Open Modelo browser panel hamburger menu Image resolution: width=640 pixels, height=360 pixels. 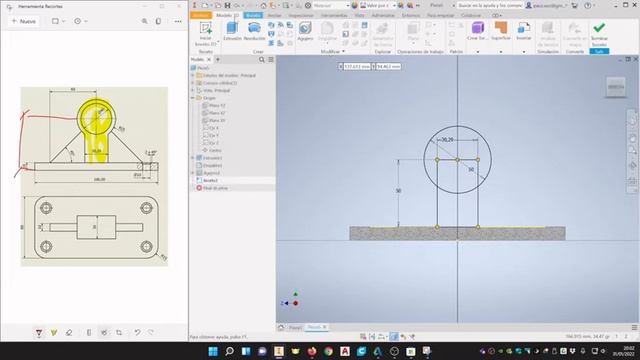[271, 60]
